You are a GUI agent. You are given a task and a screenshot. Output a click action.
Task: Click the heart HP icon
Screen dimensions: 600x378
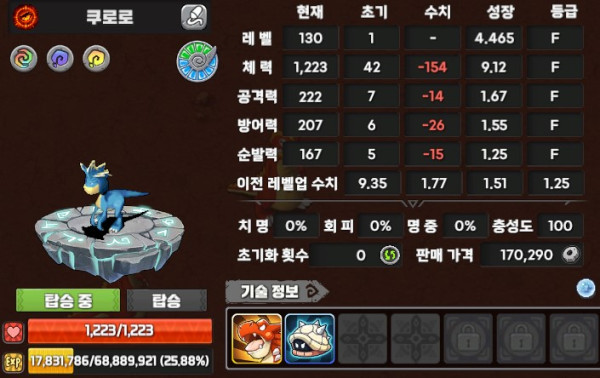[14, 332]
